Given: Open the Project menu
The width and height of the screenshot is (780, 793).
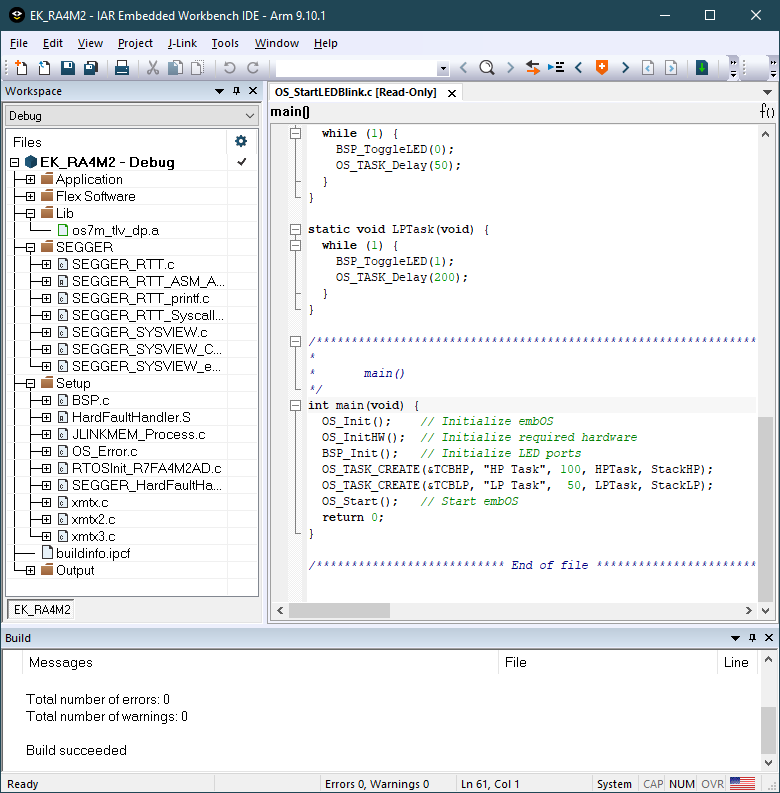Looking at the screenshot, I should tap(135, 43).
